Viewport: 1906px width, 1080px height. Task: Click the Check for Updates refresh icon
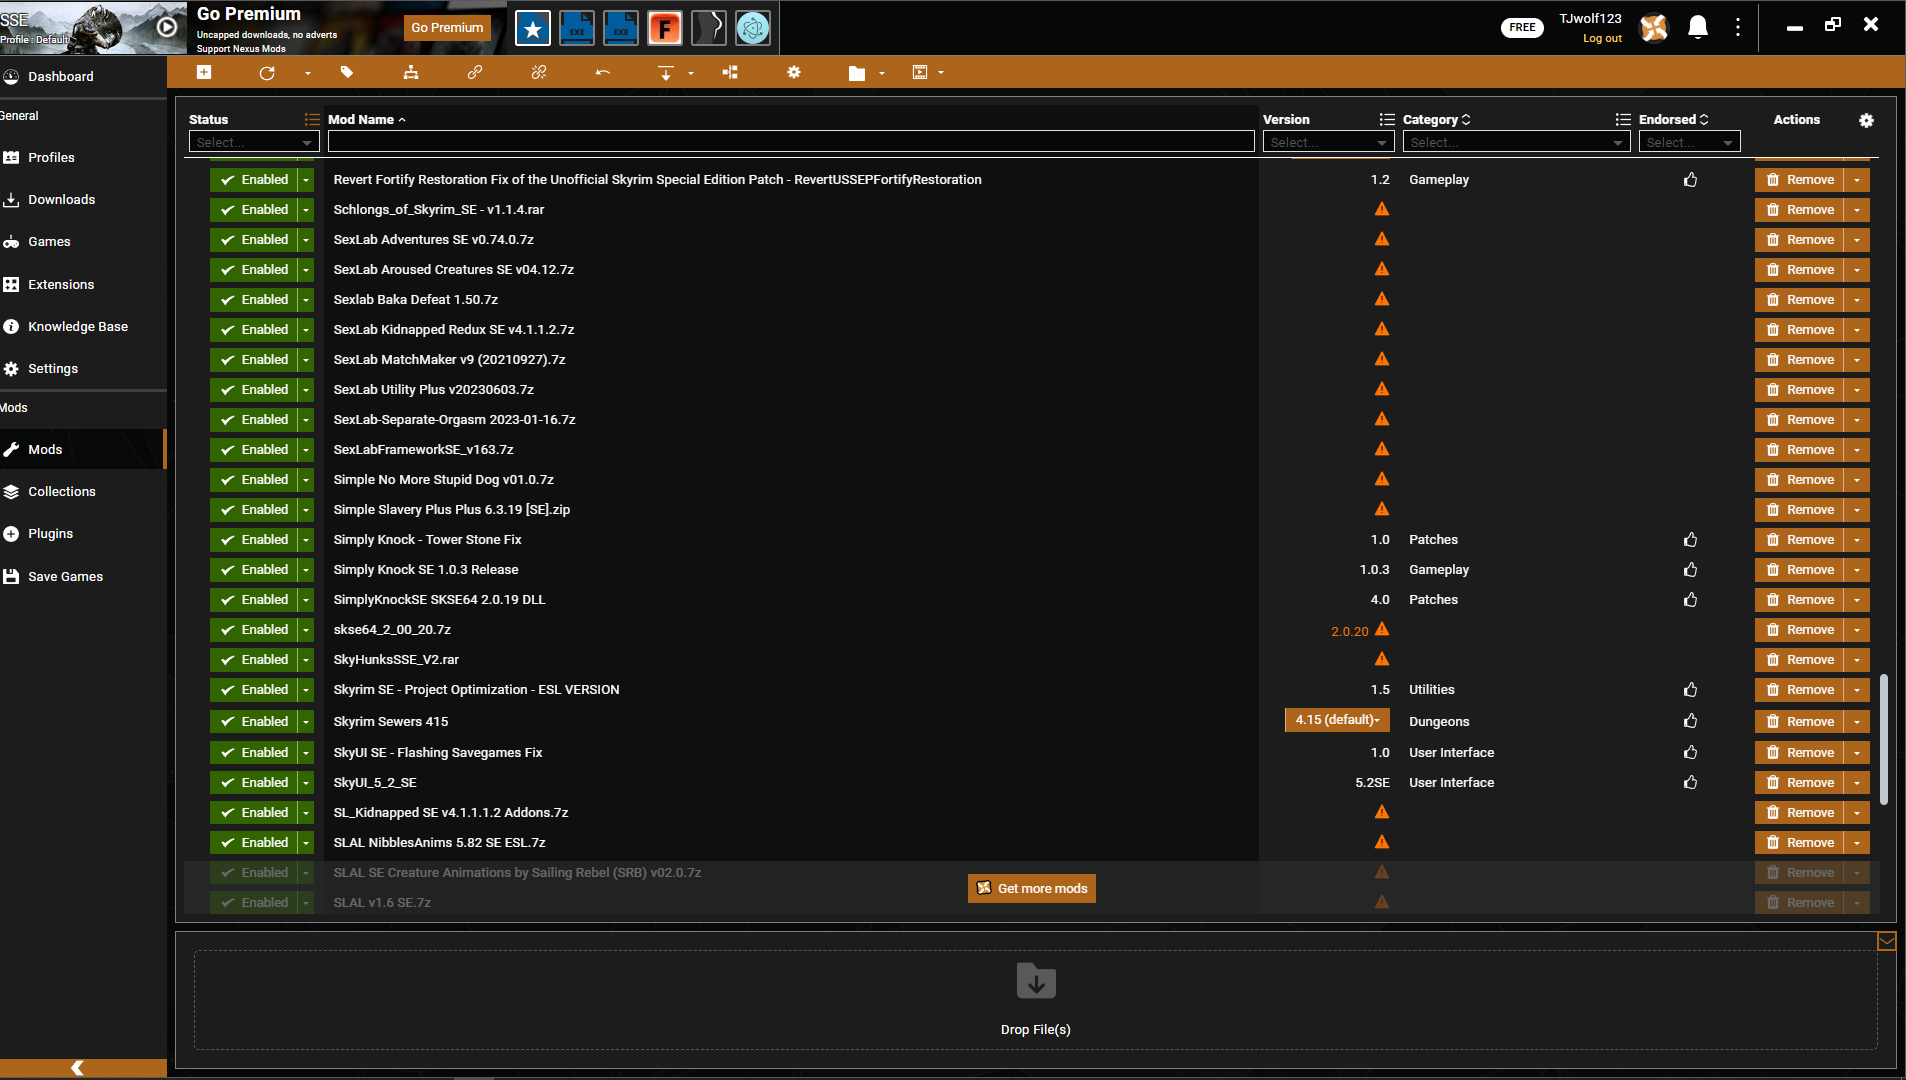[x=267, y=72]
